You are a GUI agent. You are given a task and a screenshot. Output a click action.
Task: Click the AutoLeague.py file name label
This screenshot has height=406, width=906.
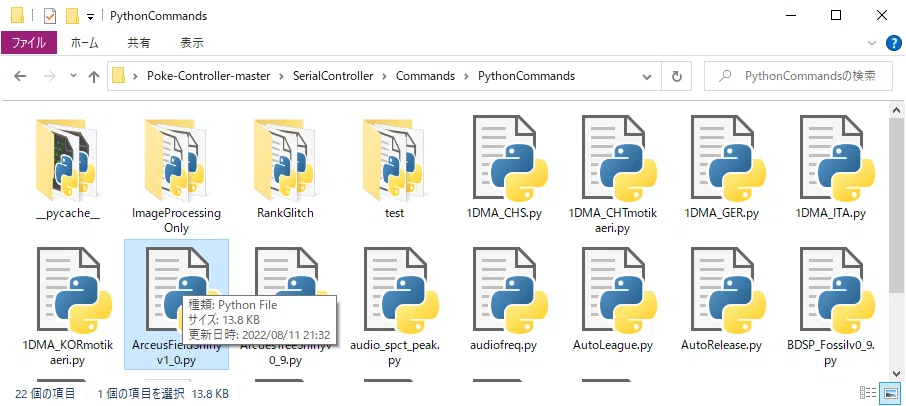[x=613, y=345]
